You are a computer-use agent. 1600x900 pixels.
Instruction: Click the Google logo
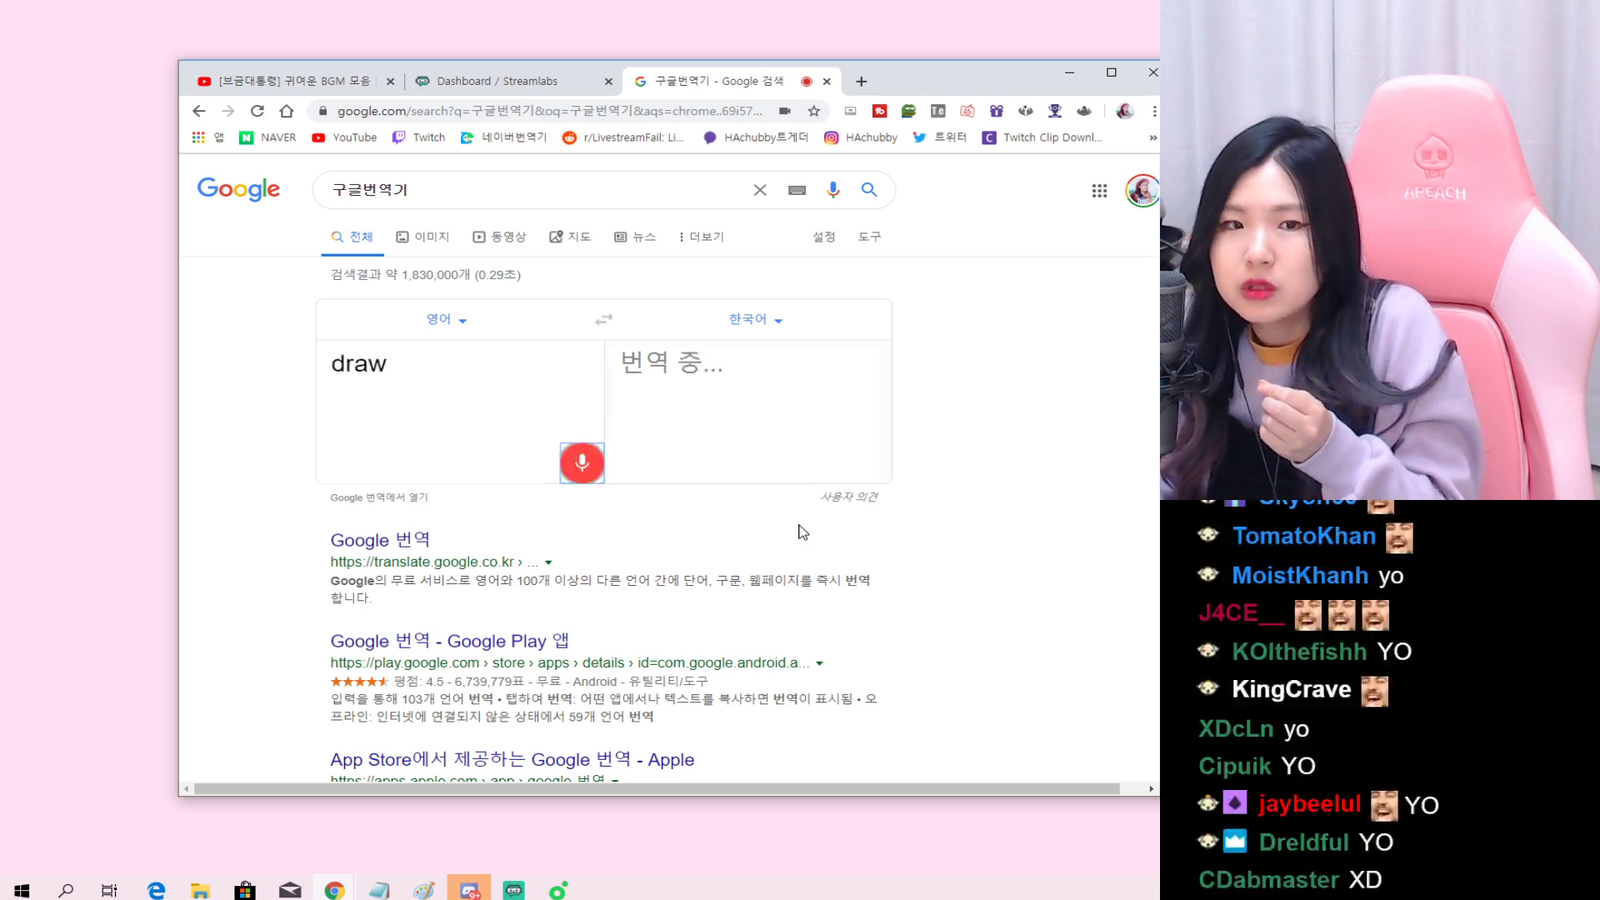(x=239, y=190)
